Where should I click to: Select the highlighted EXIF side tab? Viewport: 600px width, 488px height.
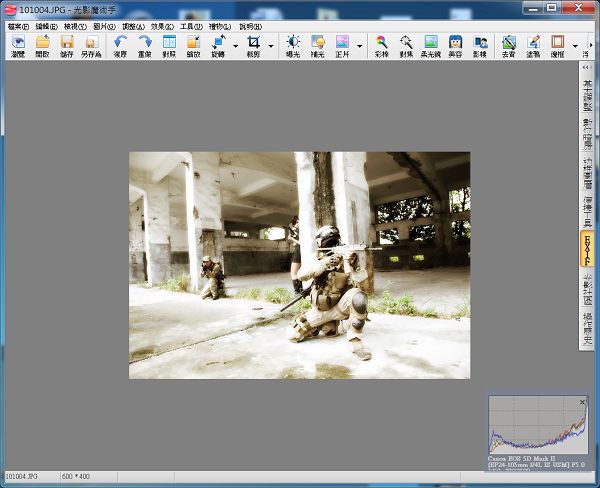[587, 248]
